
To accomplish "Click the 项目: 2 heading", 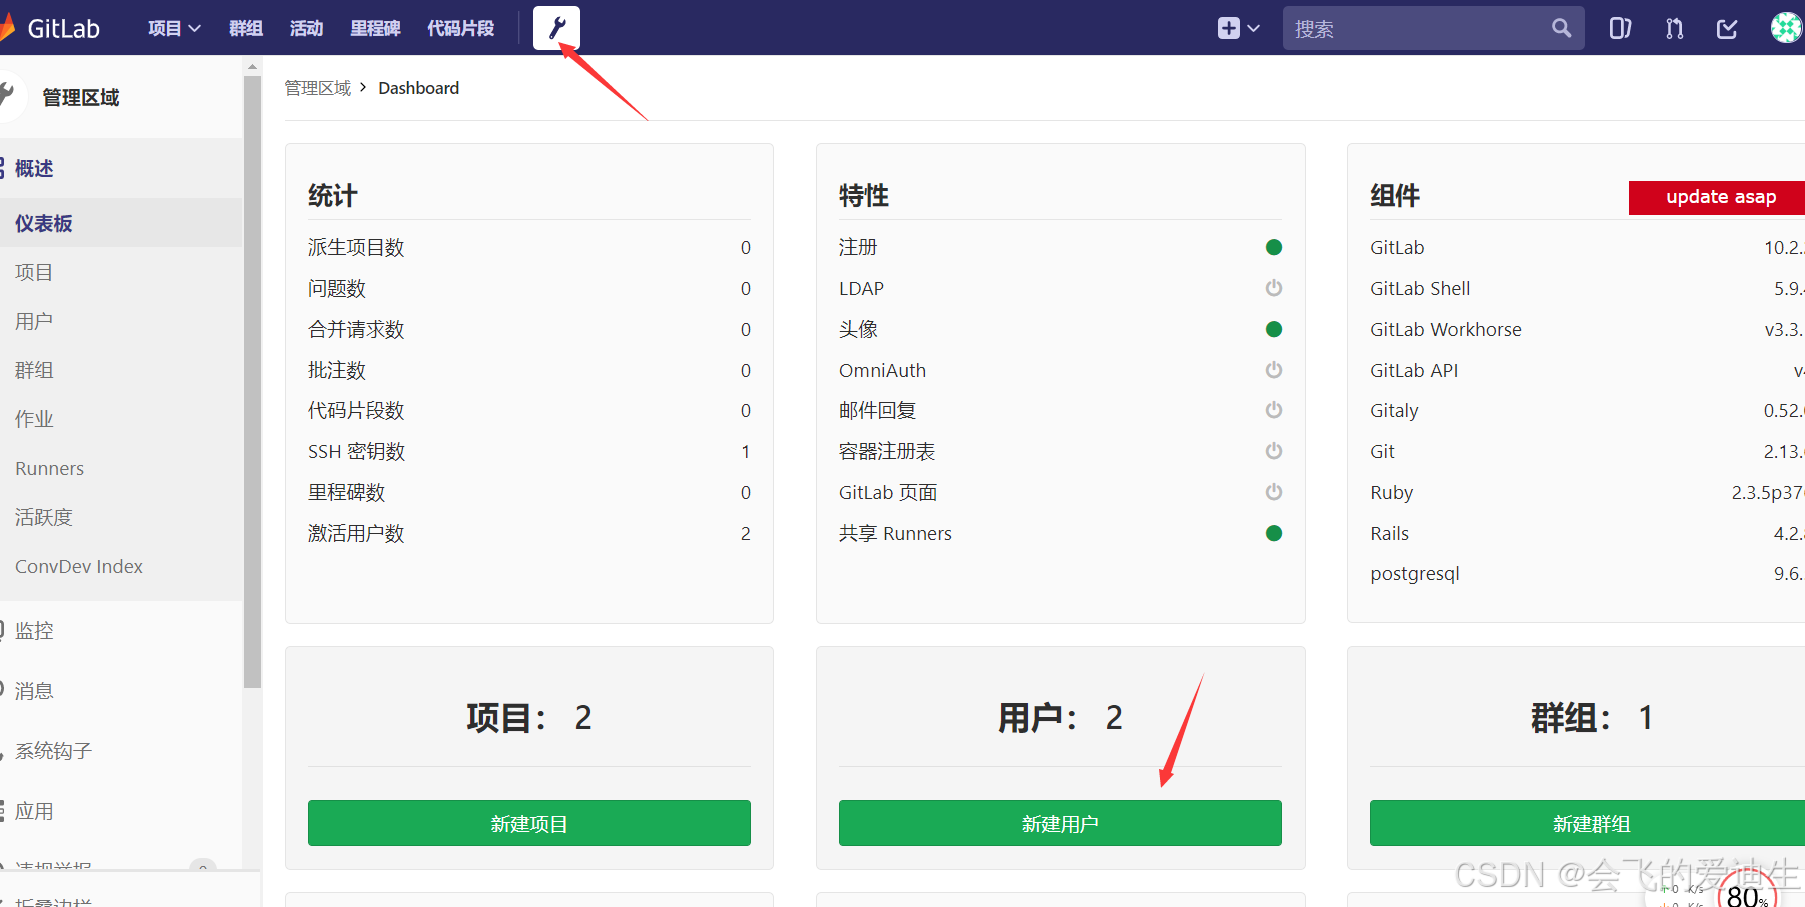I will click(x=529, y=717).
